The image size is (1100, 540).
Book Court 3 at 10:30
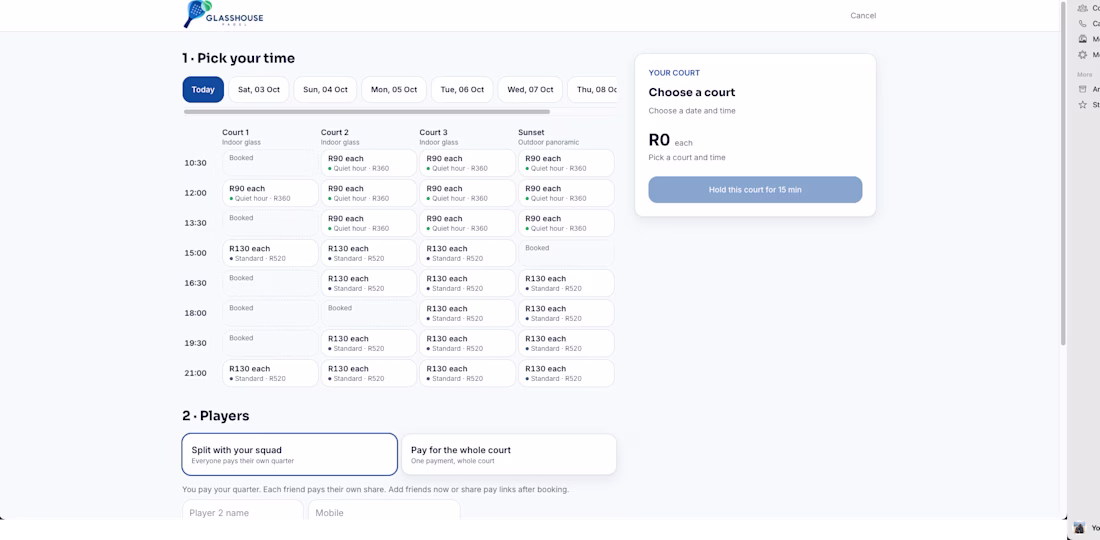click(467, 163)
